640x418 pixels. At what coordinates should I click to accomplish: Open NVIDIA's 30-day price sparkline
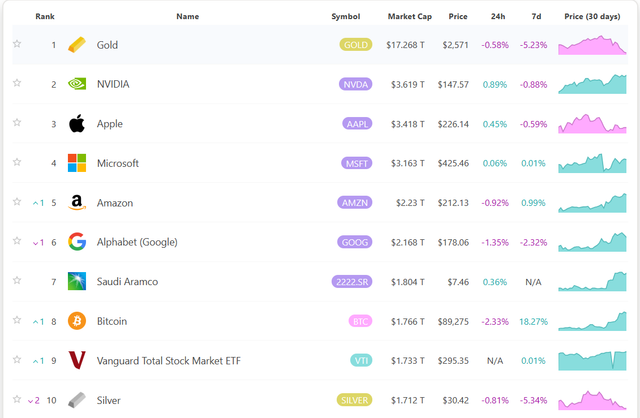[592, 84]
